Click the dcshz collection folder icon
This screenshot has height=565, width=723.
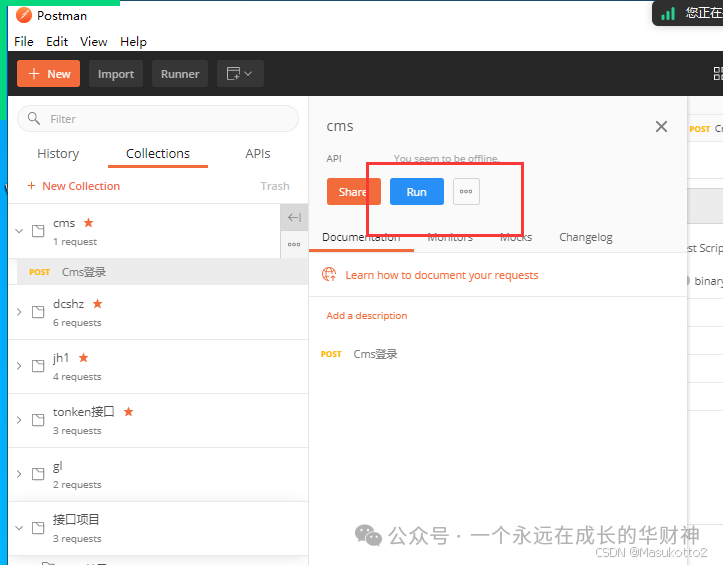(38, 312)
